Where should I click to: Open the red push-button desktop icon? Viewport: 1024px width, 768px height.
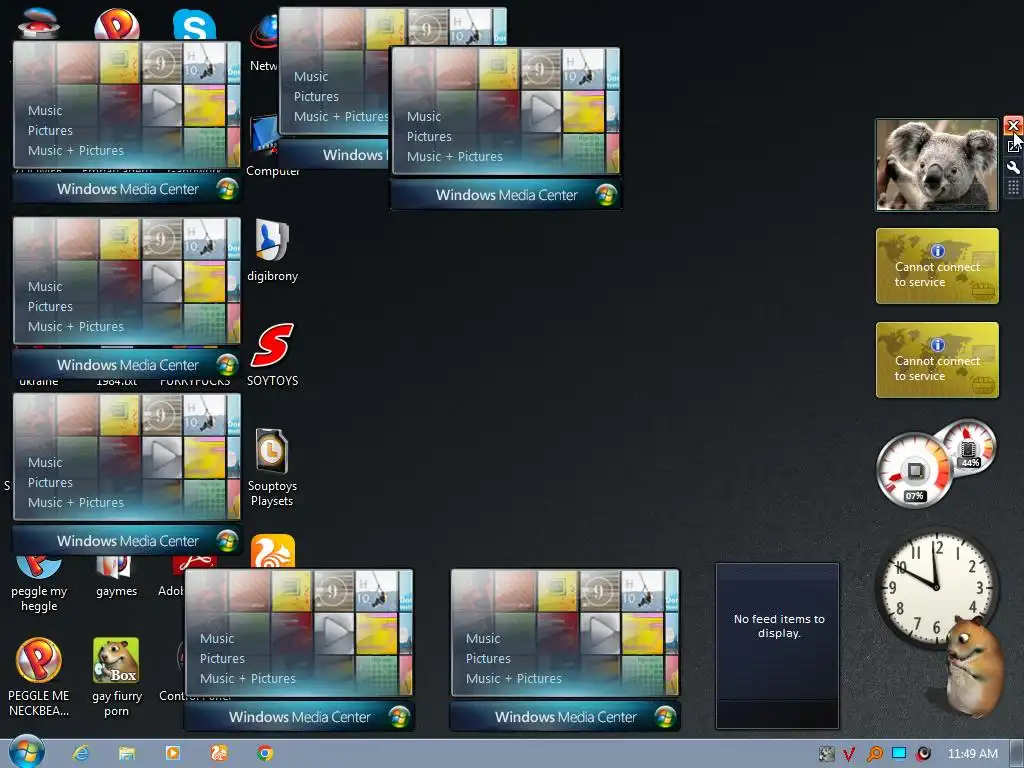39,24
